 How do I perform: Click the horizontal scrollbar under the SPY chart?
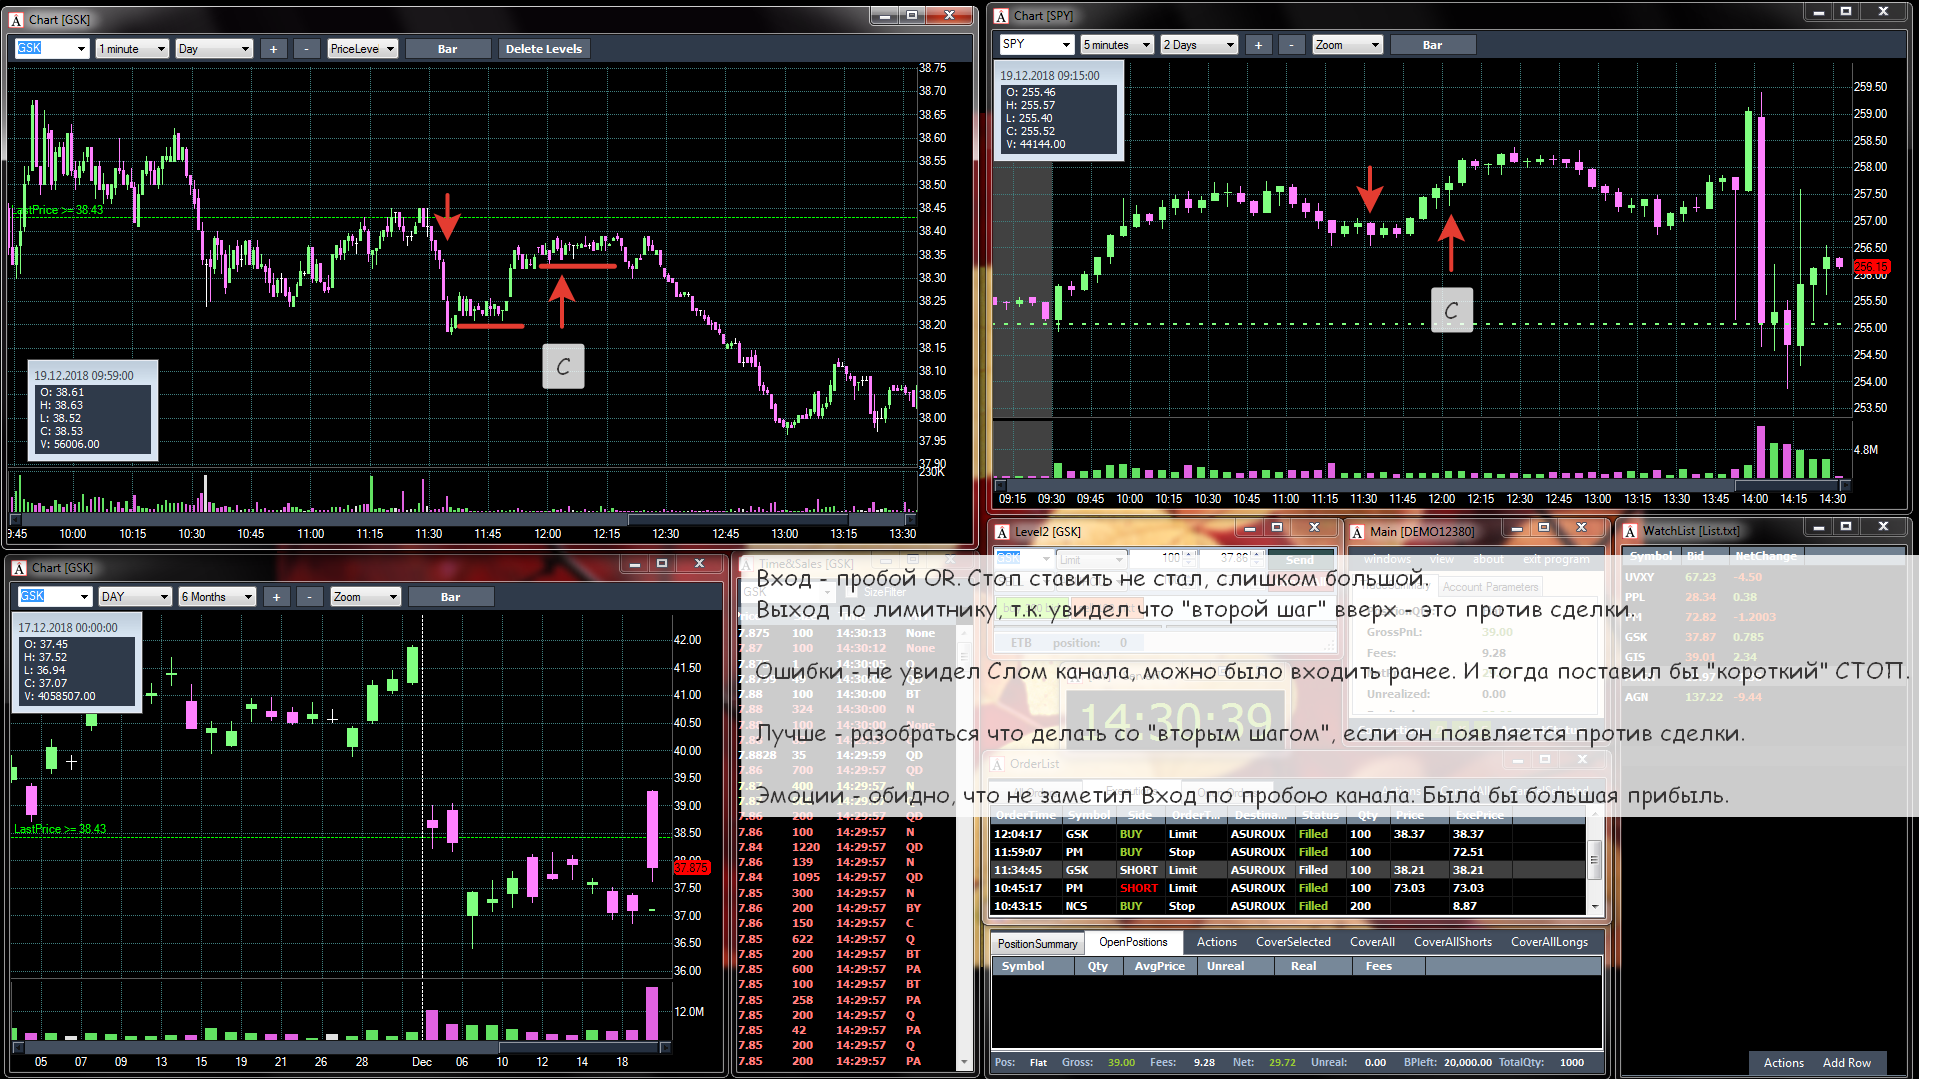pyautogui.click(x=1421, y=485)
